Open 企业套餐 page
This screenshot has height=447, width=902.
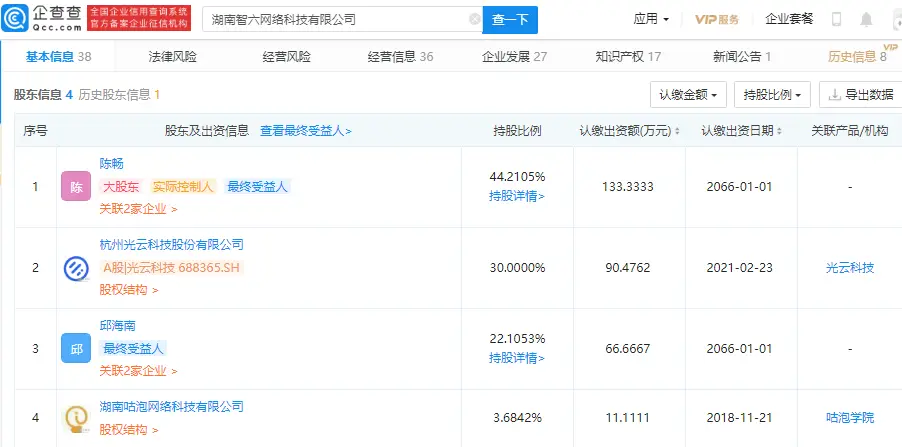[789, 19]
